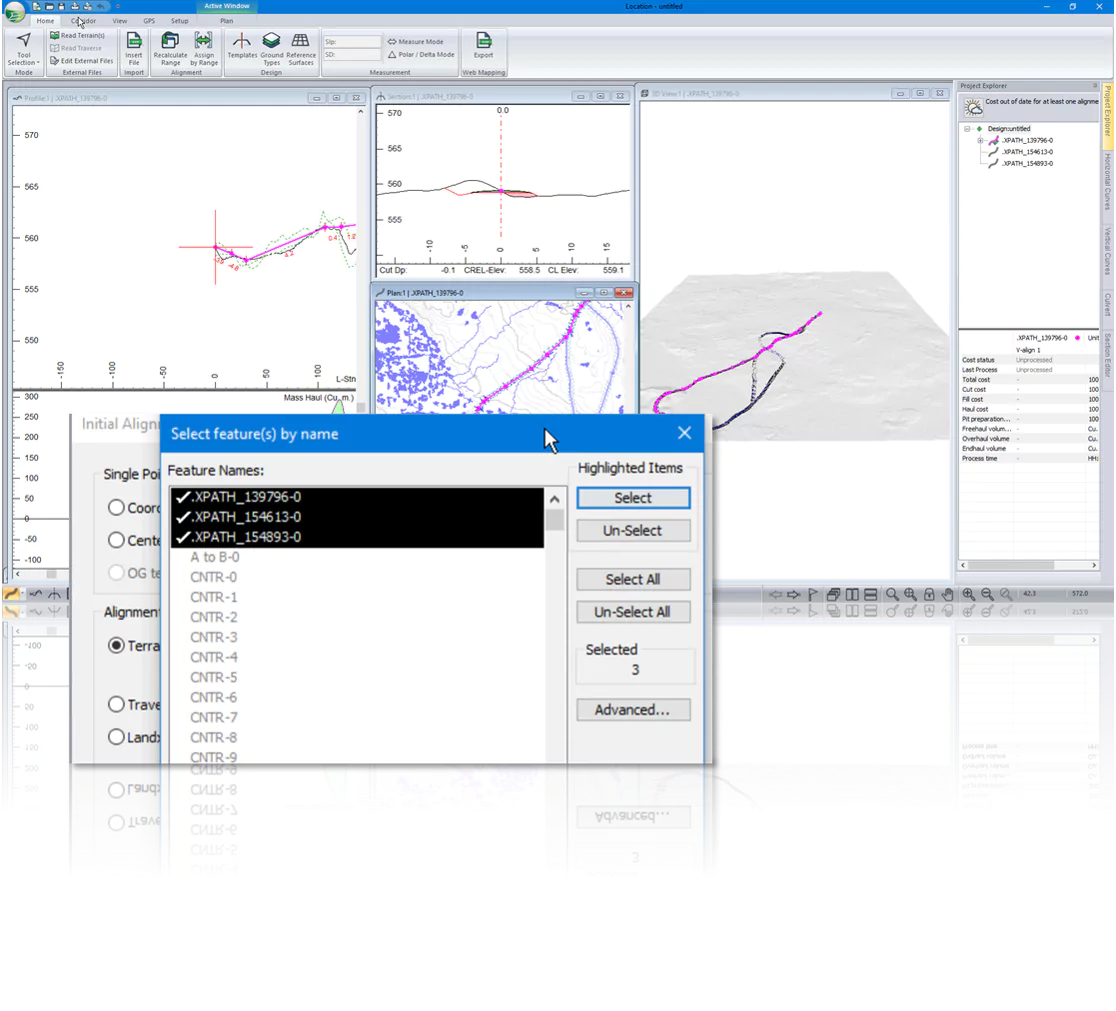Click the Un-Select button
The height and width of the screenshot is (1011, 1116).
tap(633, 530)
